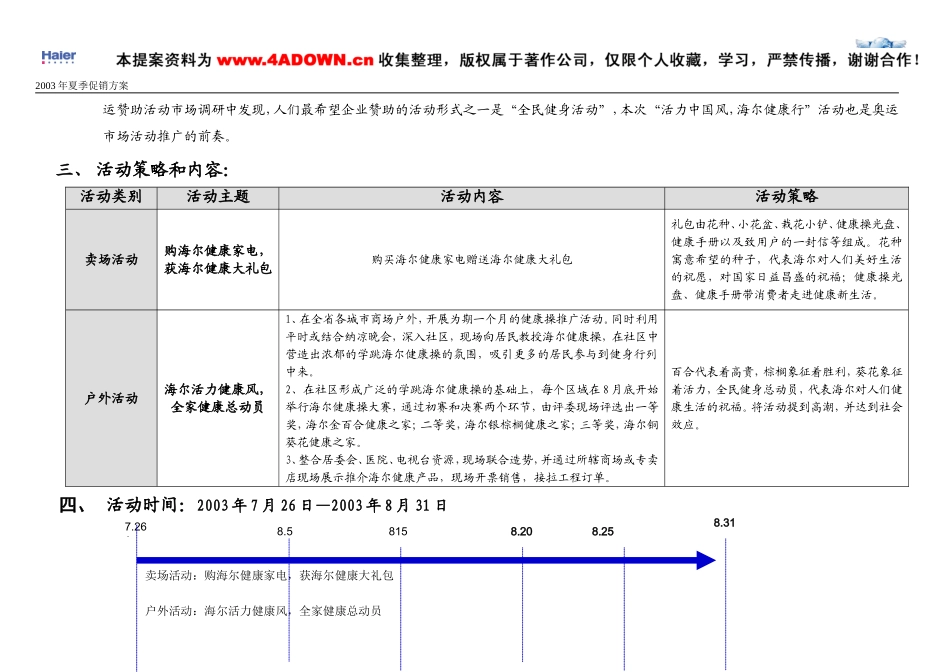Select the heading '三、活动策略和内容:'
950x672 pixels.
pyautogui.click(x=143, y=169)
